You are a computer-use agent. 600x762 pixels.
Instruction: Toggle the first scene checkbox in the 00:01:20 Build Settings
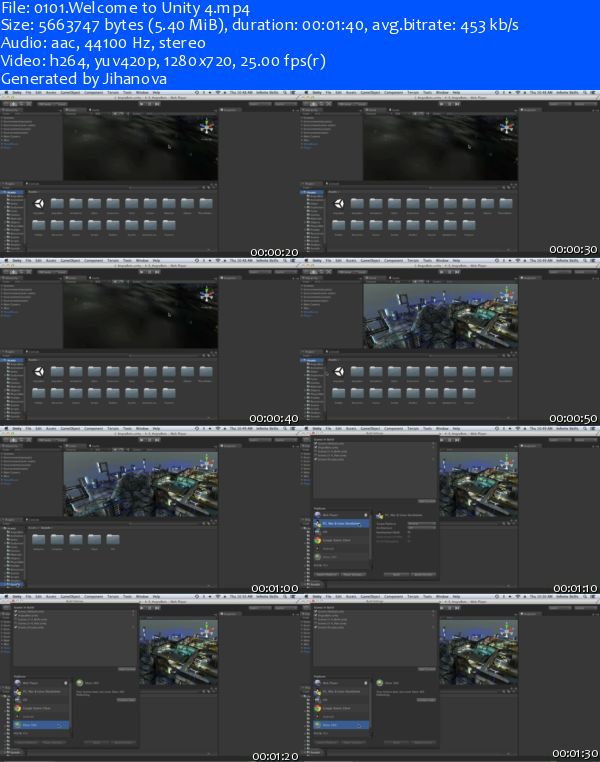(16, 611)
